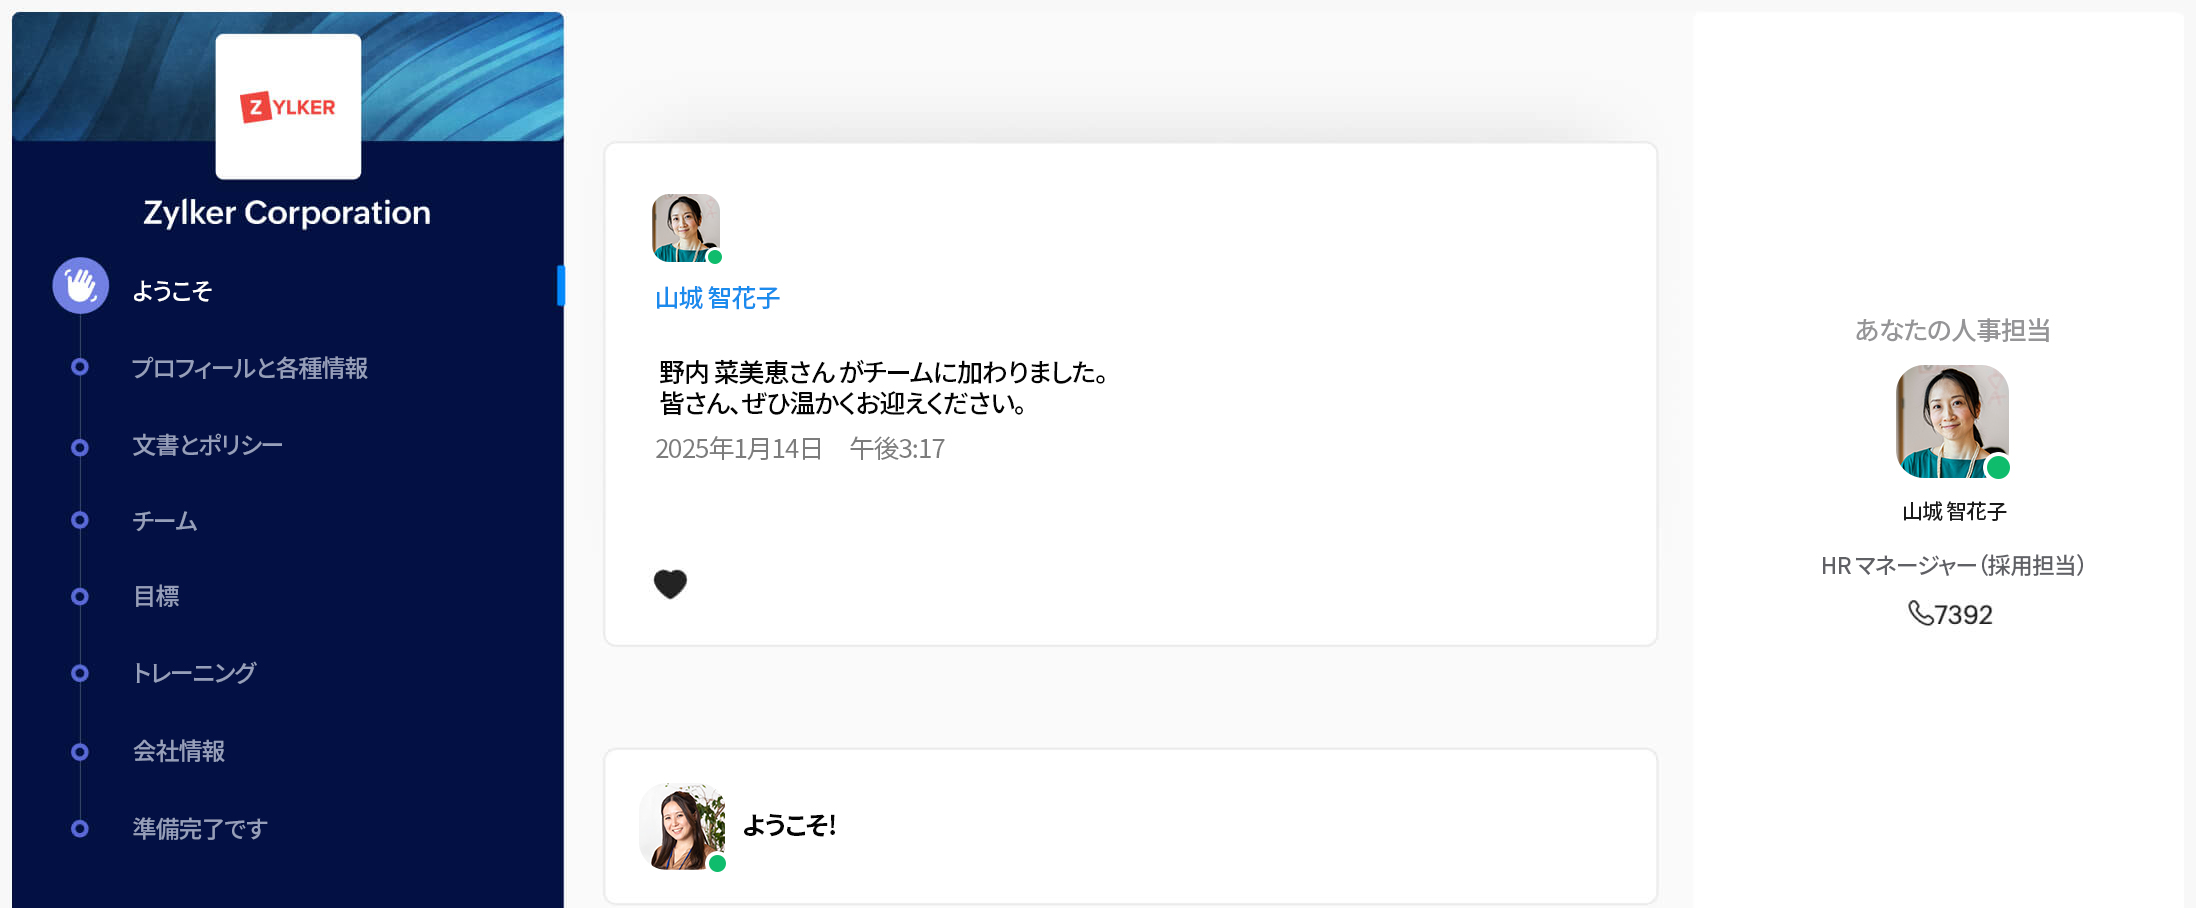Expand the 会社情報 step
The width and height of the screenshot is (2196, 908).
coord(180,750)
